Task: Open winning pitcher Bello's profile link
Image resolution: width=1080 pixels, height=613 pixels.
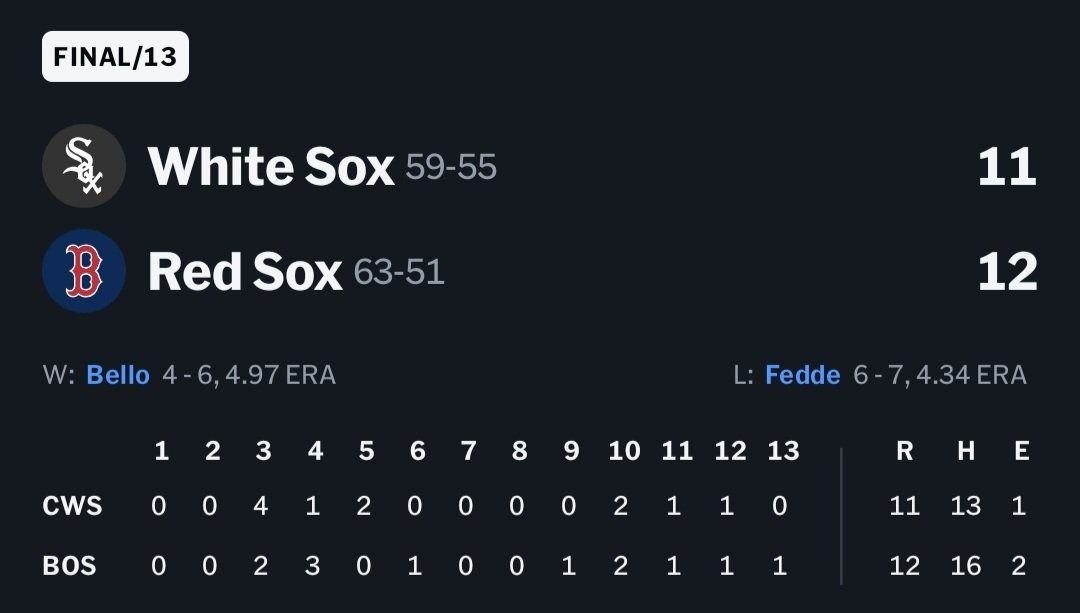Action: click(118, 375)
